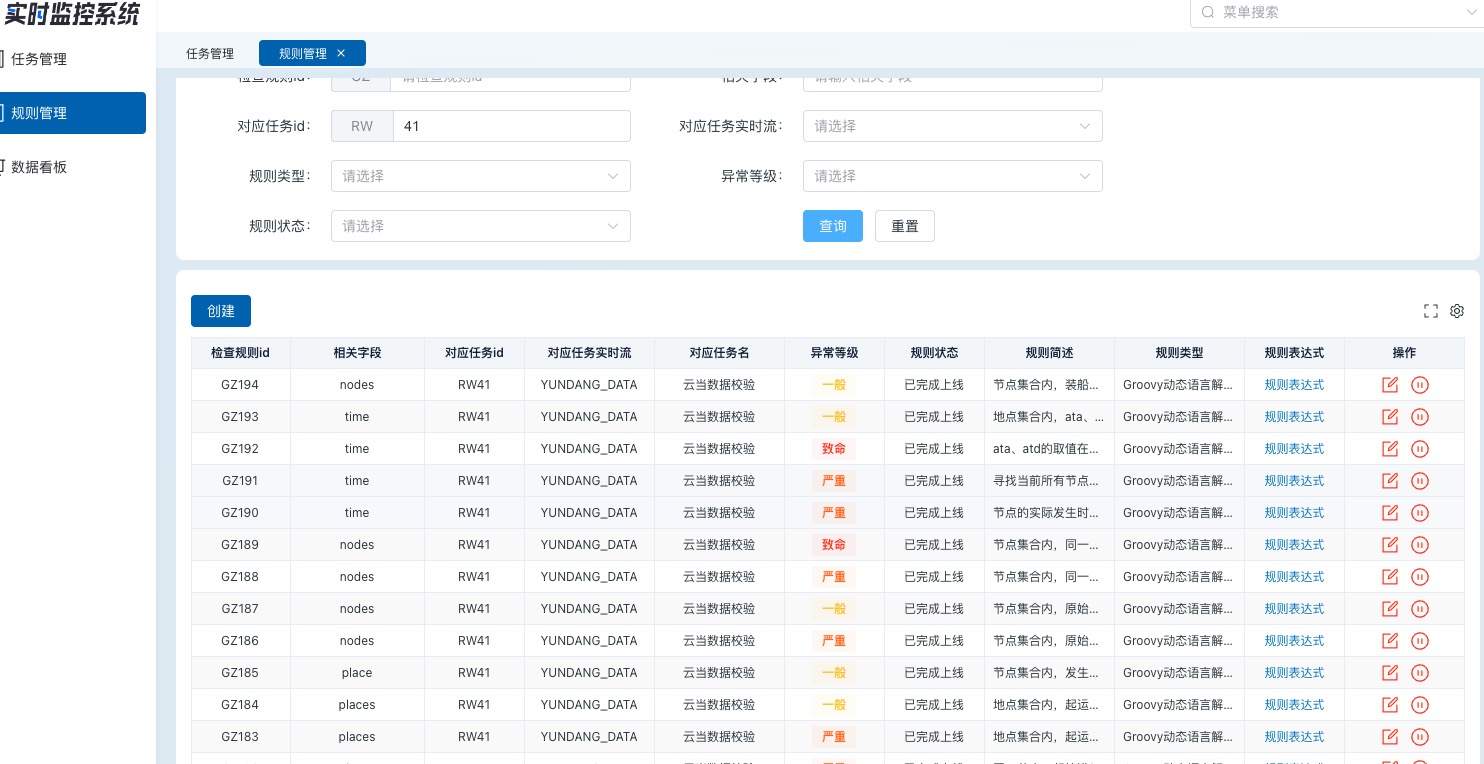1484x764 pixels.
Task: Pause rule GZ193
Action: (1419, 417)
